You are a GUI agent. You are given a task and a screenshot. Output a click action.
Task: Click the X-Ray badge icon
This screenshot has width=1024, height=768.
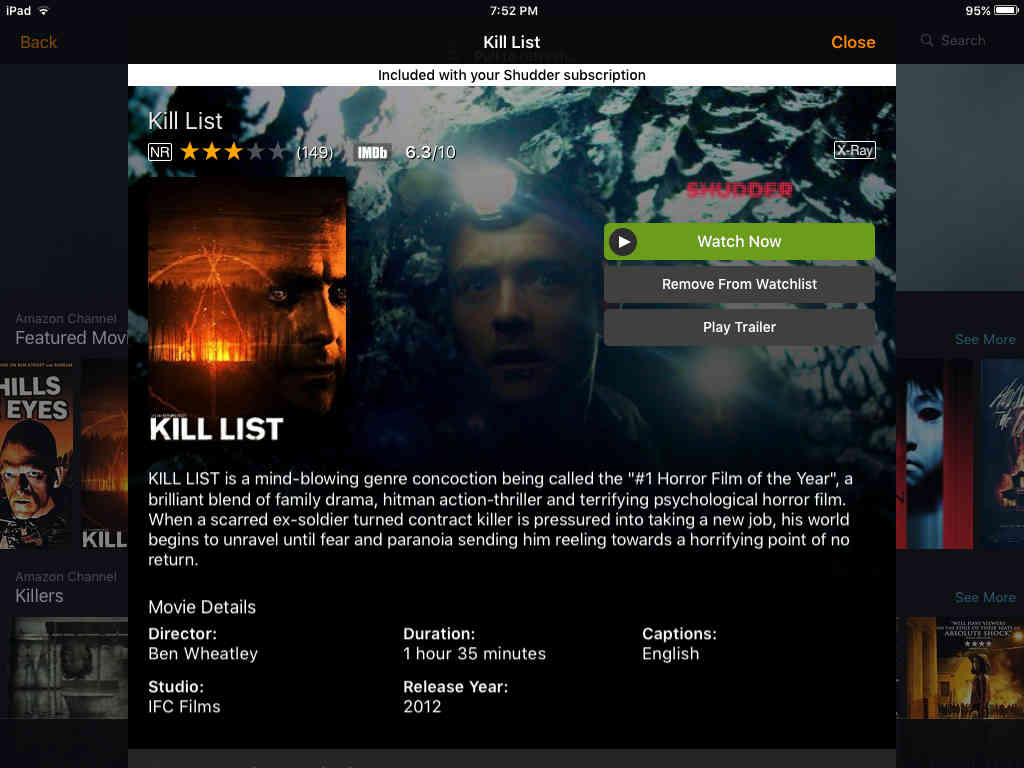[854, 150]
